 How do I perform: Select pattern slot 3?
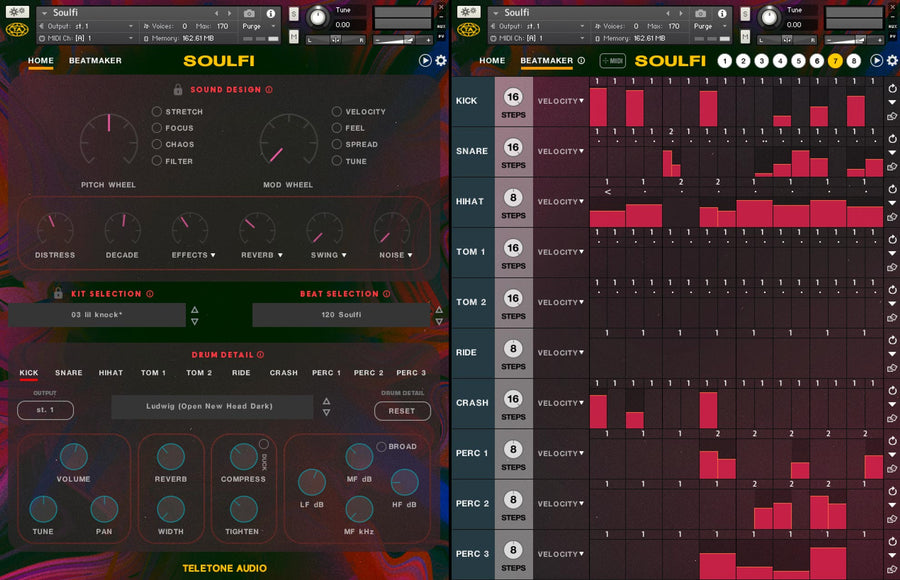761,61
